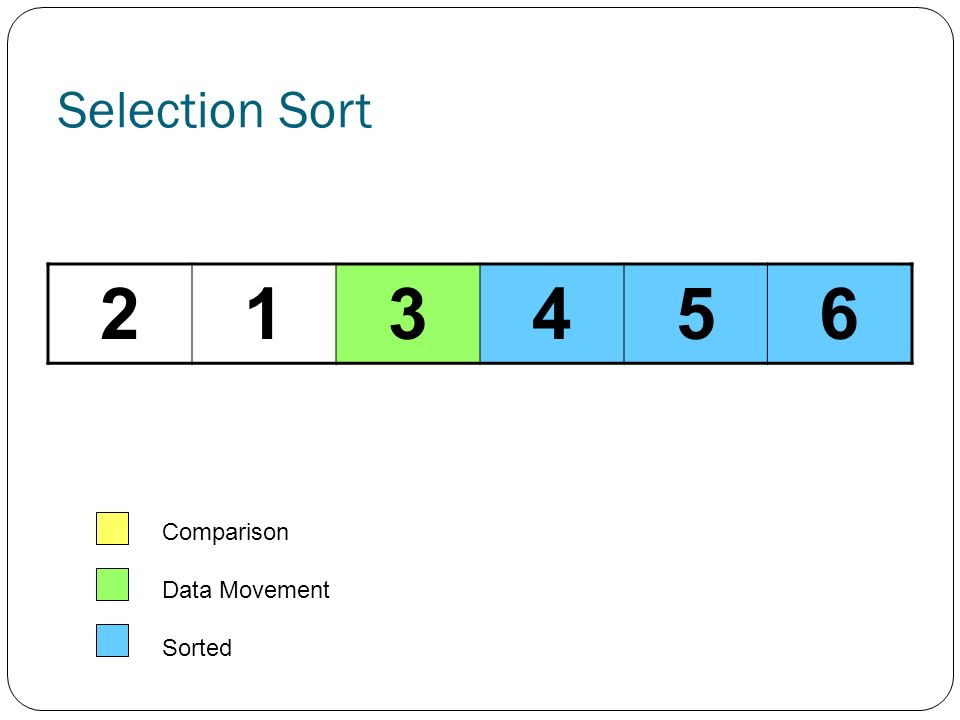Click the word Sort in the heading
Viewport: 960px width, 720px height.
pyautogui.click(x=324, y=110)
